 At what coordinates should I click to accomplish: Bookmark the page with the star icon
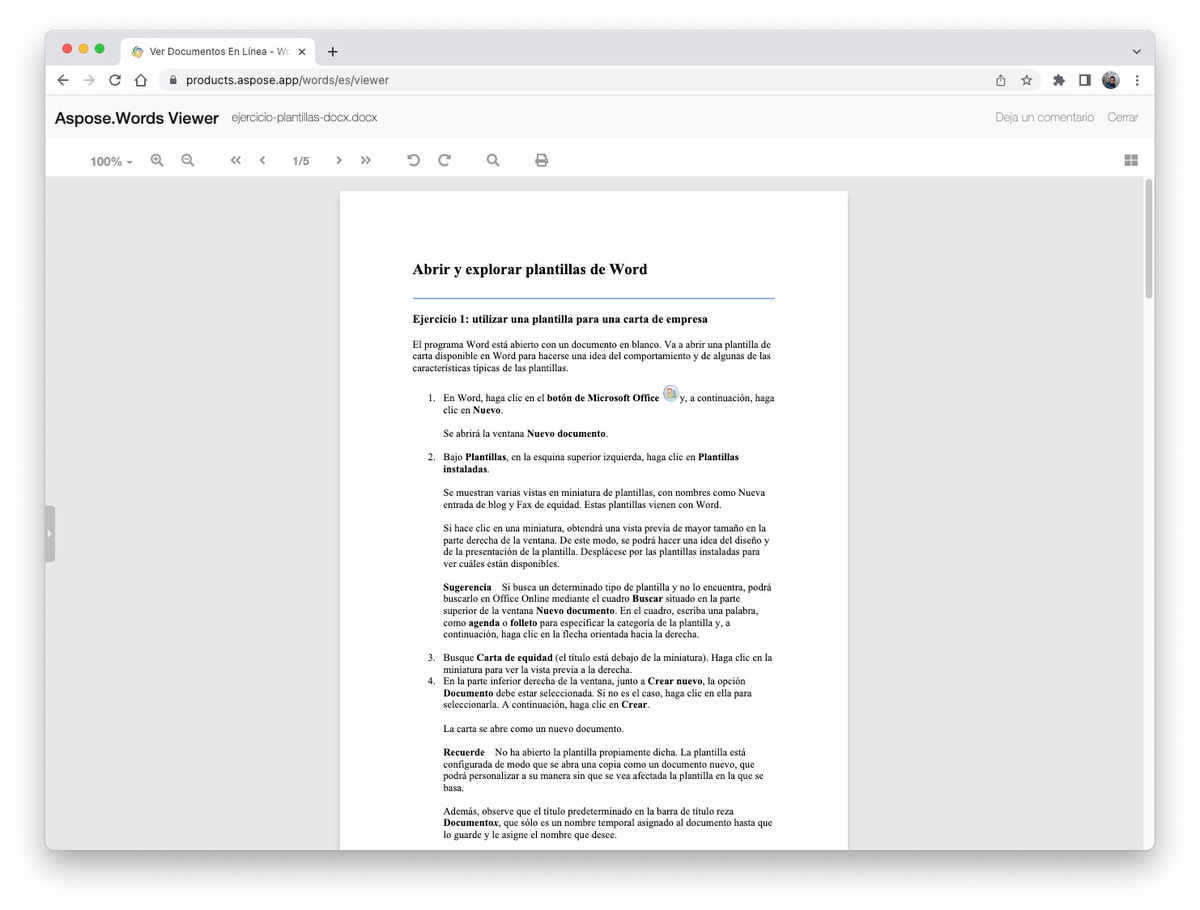pyautogui.click(x=1026, y=79)
